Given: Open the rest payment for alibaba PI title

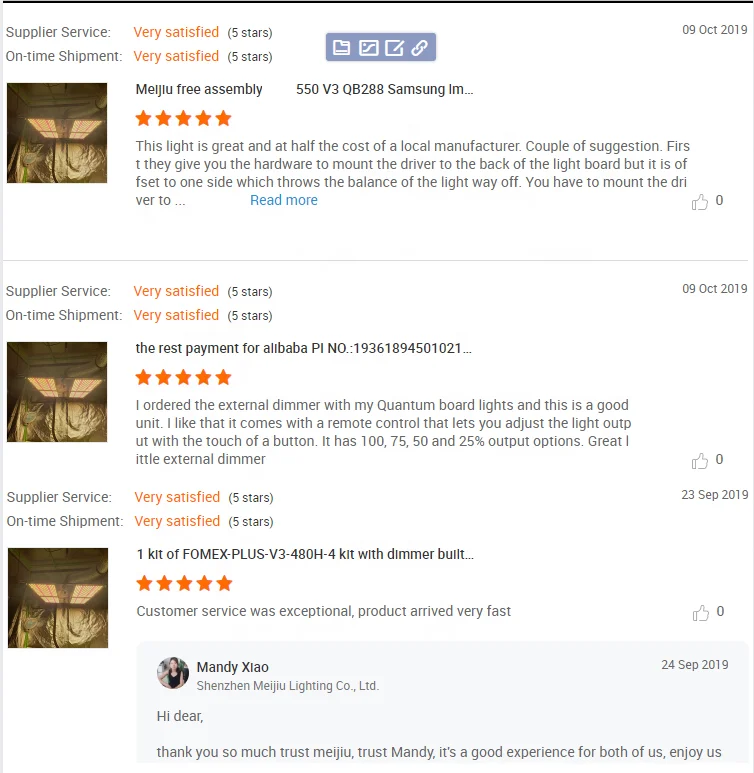Looking at the screenshot, I should [303, 348].
